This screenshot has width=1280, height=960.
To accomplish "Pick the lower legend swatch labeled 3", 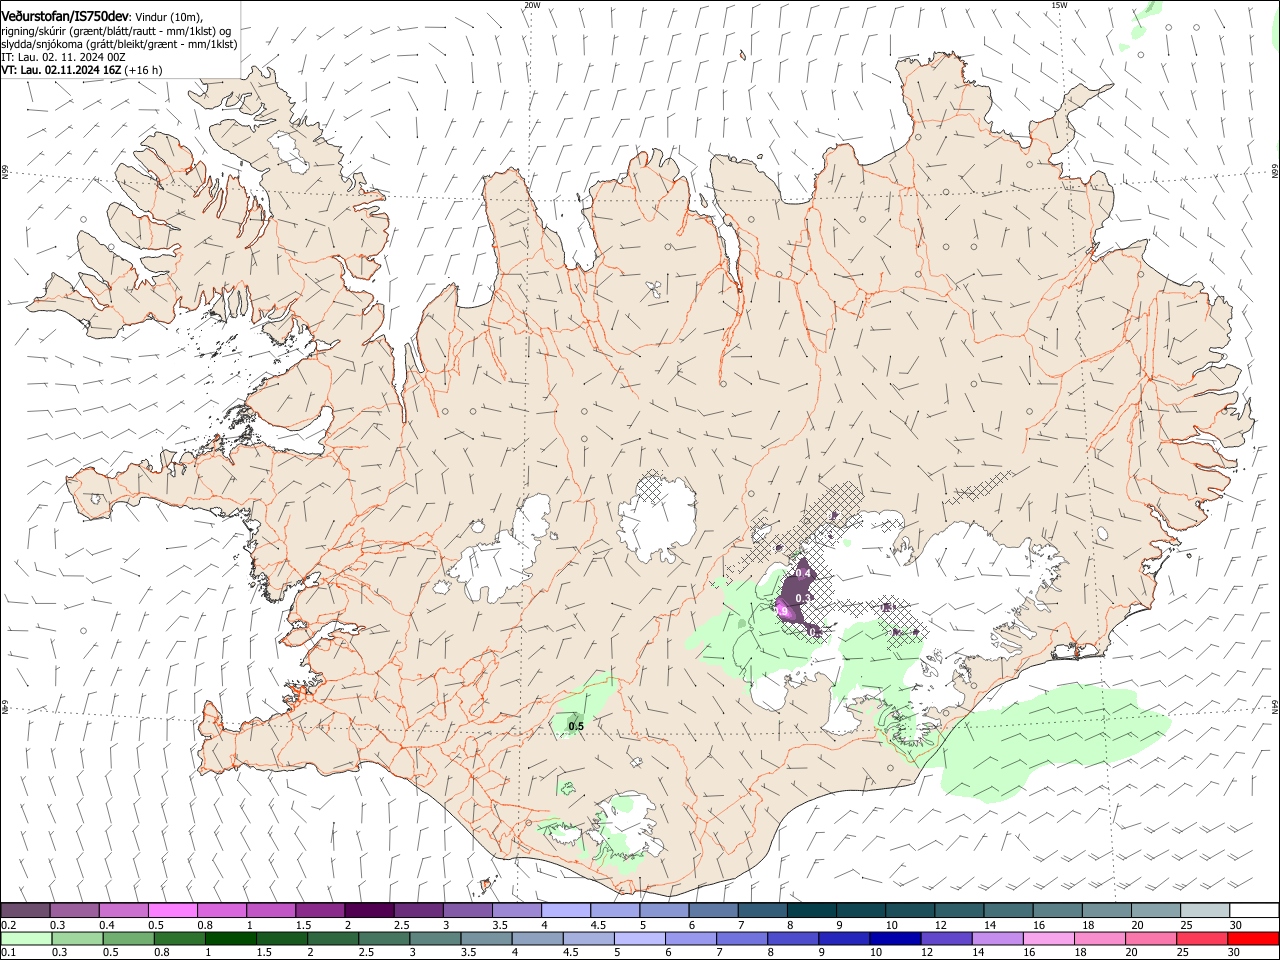I will click(x=436, y=938).
